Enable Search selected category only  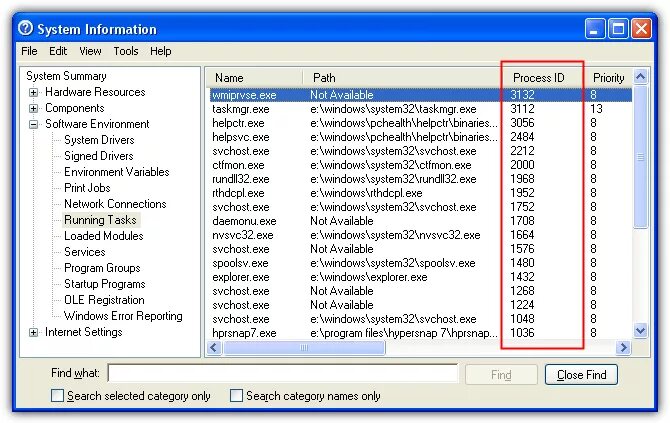(x=57, y=396)
